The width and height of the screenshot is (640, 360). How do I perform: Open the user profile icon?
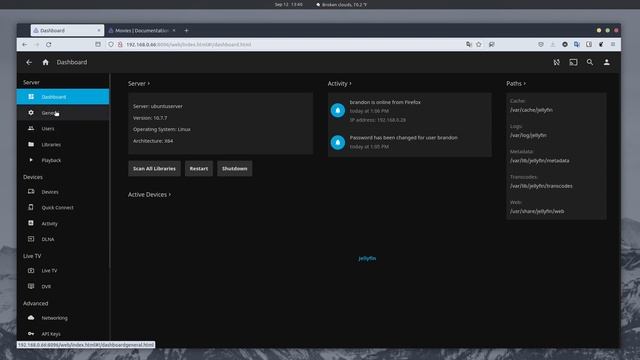coord(607,62)
